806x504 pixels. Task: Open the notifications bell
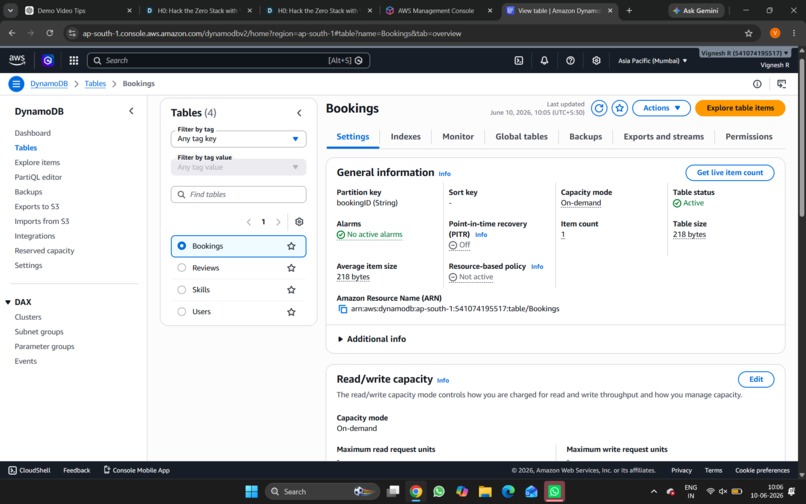(544, 61)
